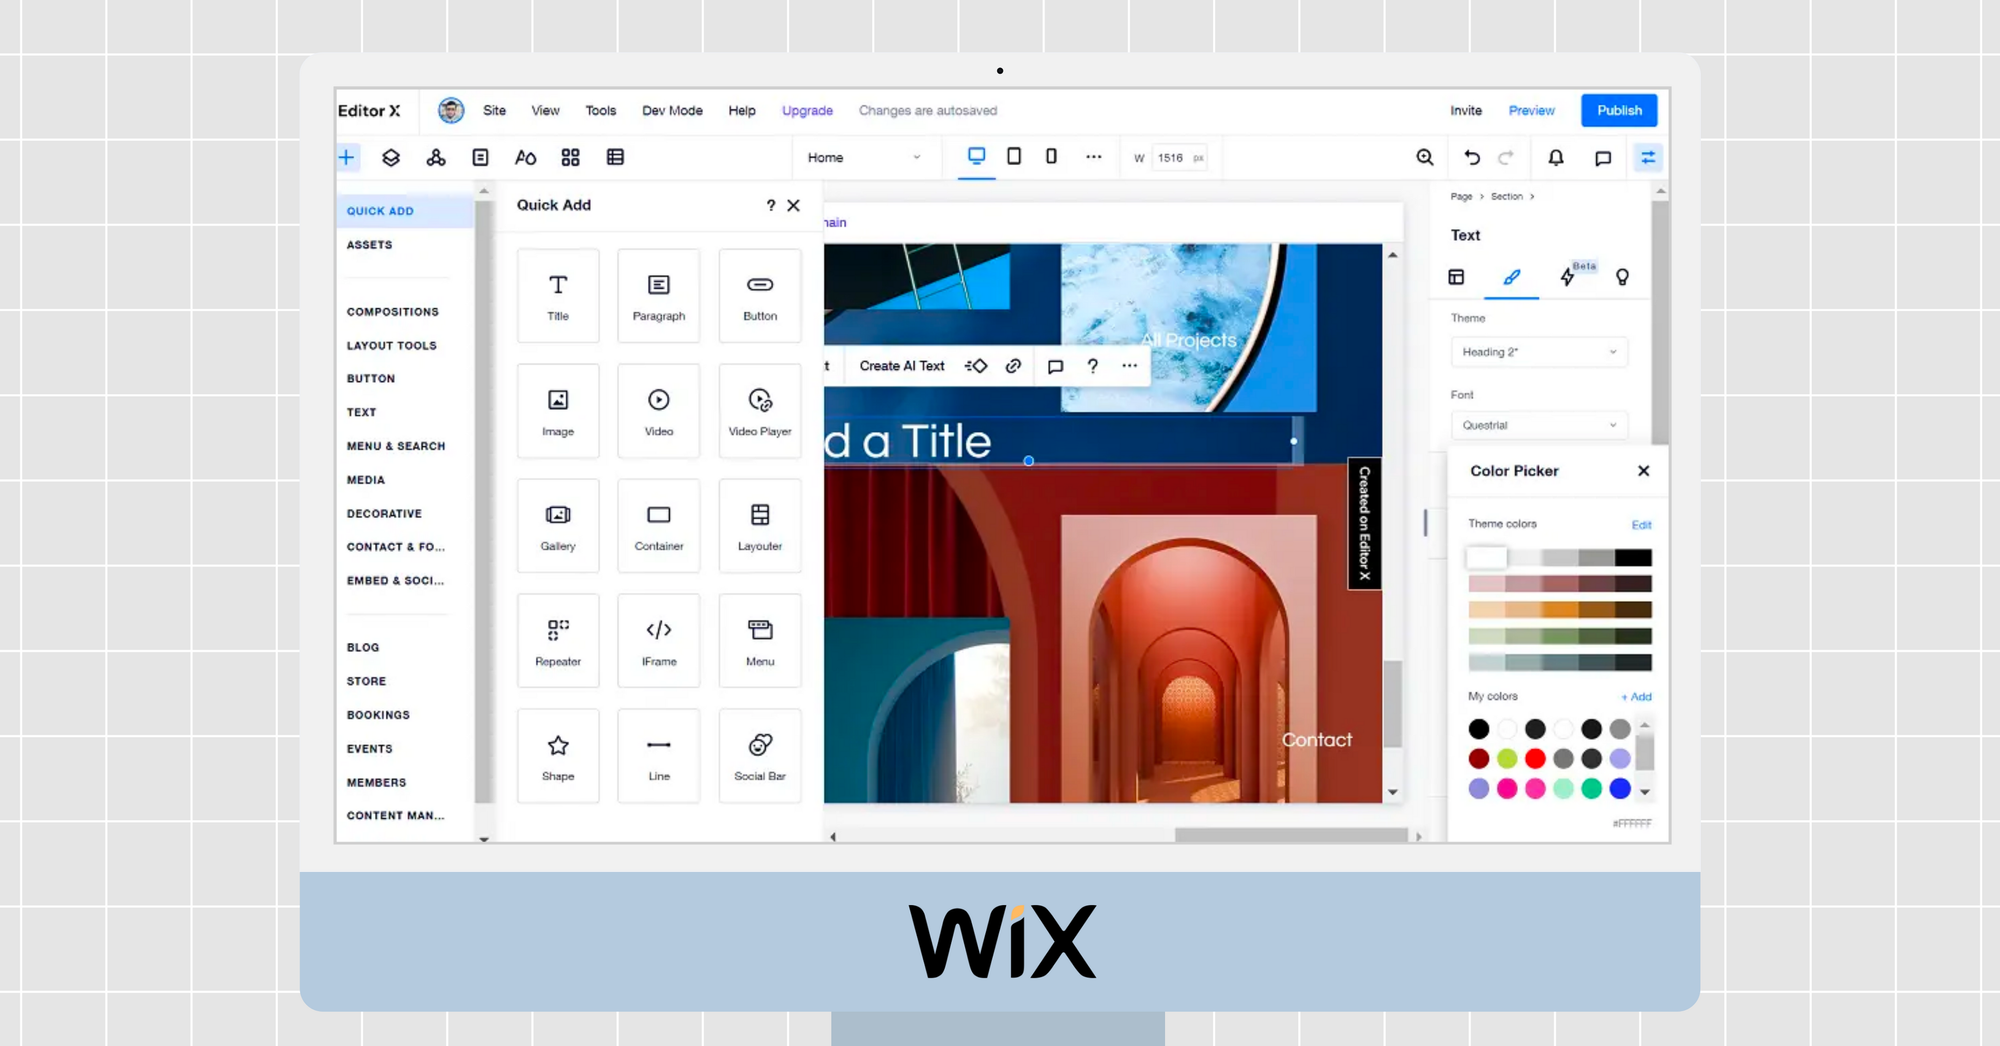Select the mobile breakpoint icon
The height and width of the screenshot is (1046, 2000).
[1051, 156]
